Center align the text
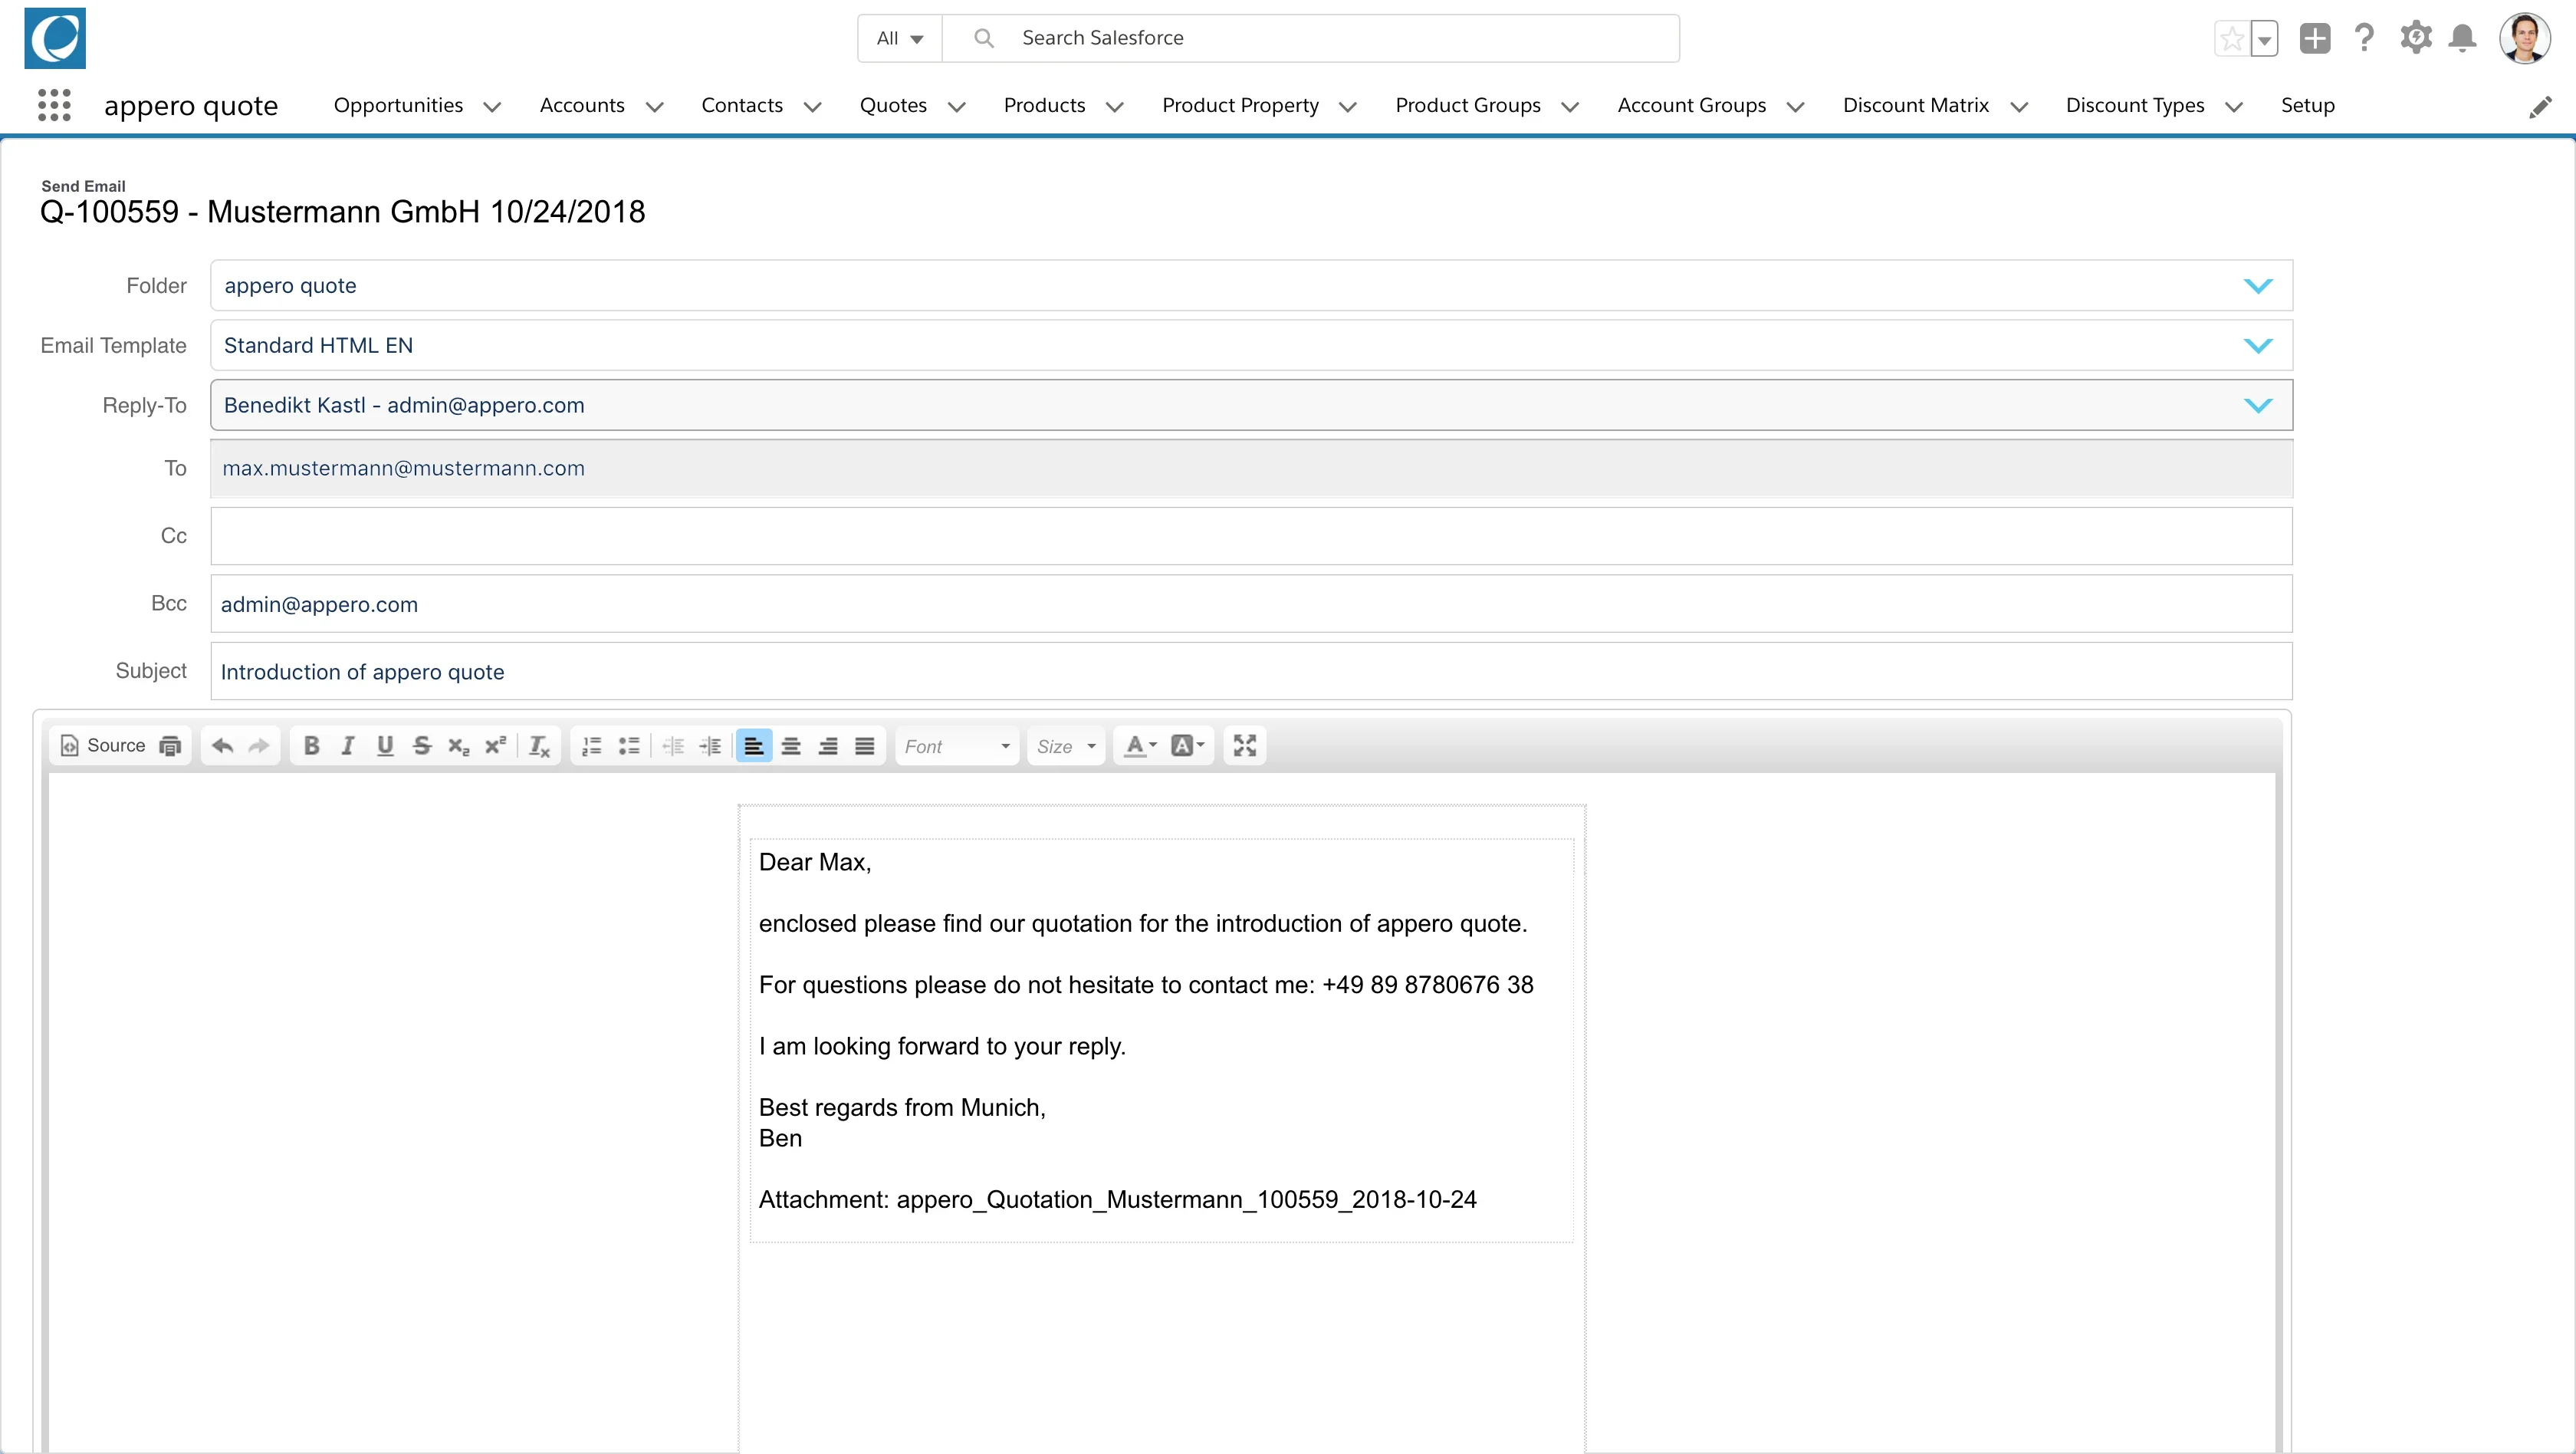Screen dimensions: 2576x1454 [791, 745]
